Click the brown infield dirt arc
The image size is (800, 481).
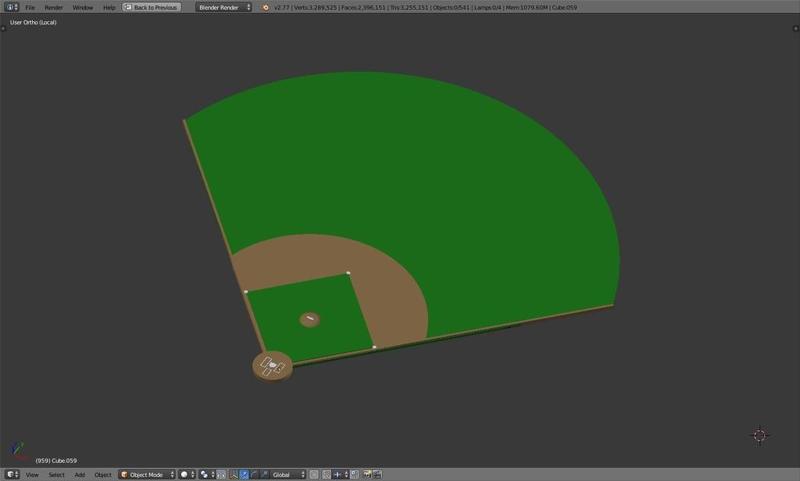(x=390, y=291)
